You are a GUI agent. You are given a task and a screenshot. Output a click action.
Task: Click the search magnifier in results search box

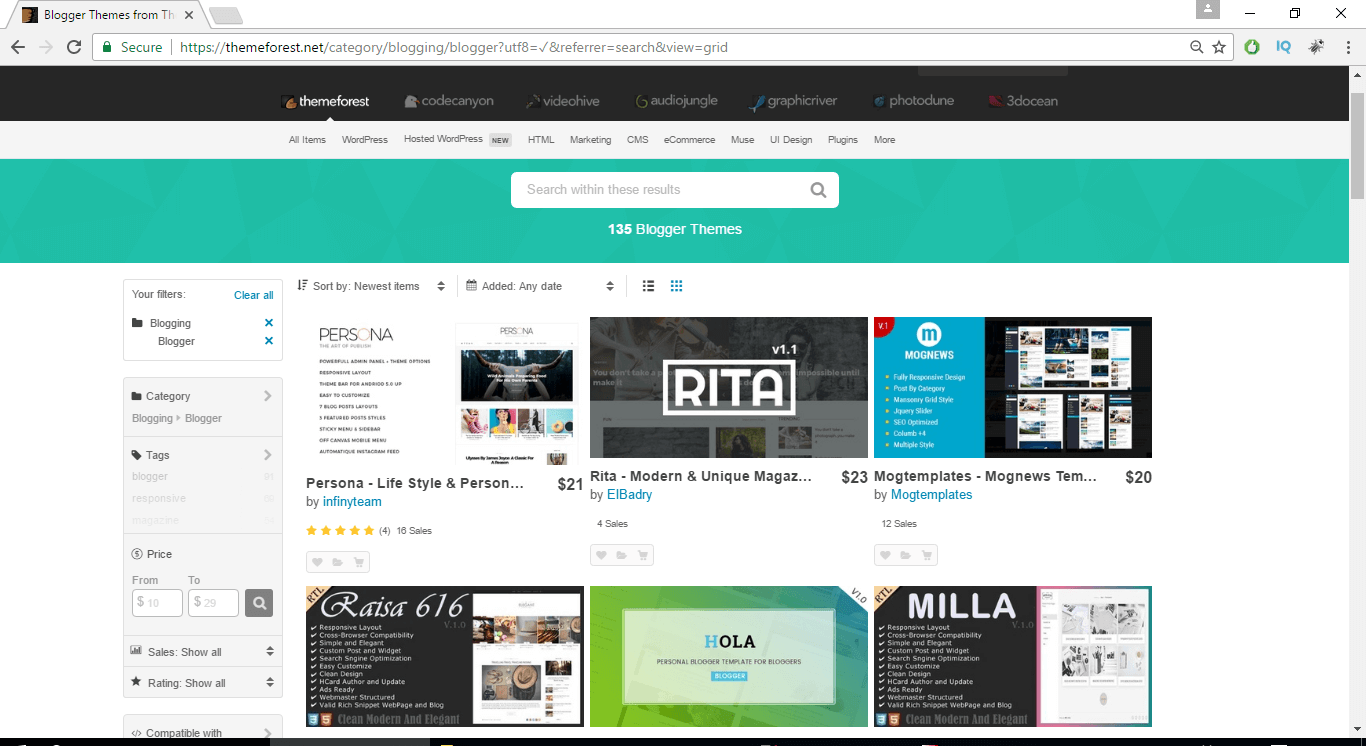click(818, 190)
